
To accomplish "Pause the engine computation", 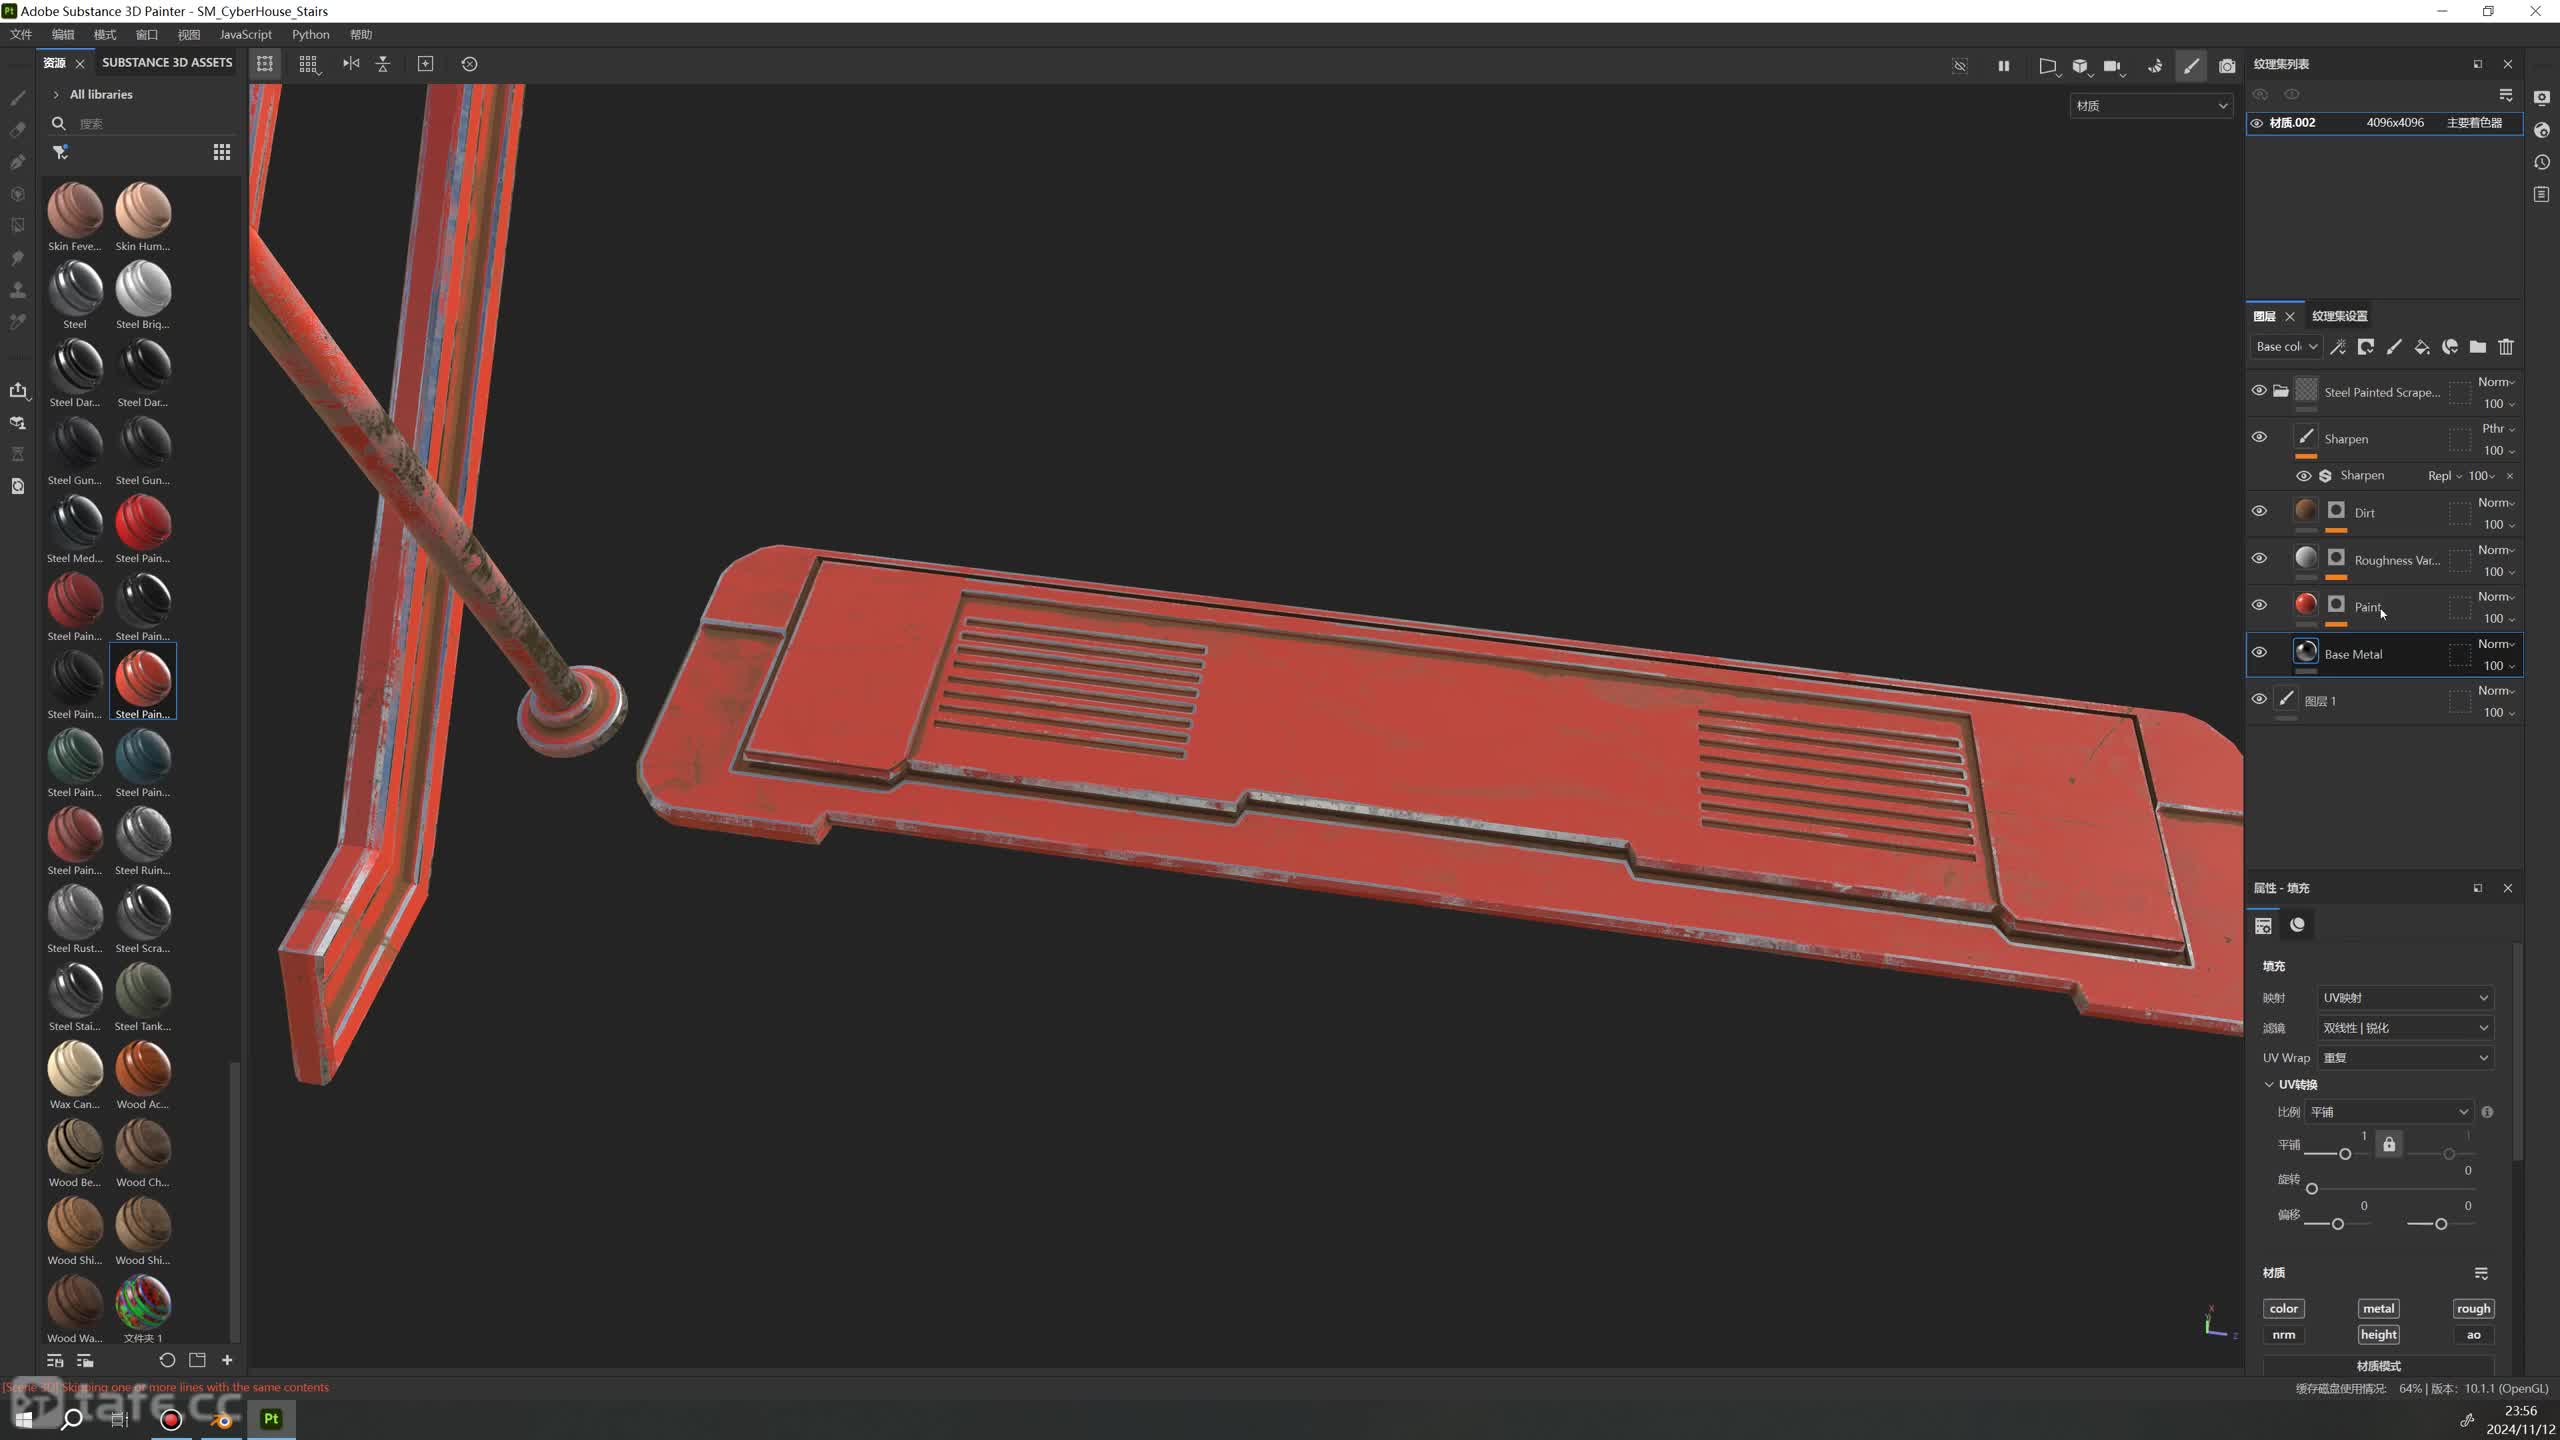I will pos(2003,66).
